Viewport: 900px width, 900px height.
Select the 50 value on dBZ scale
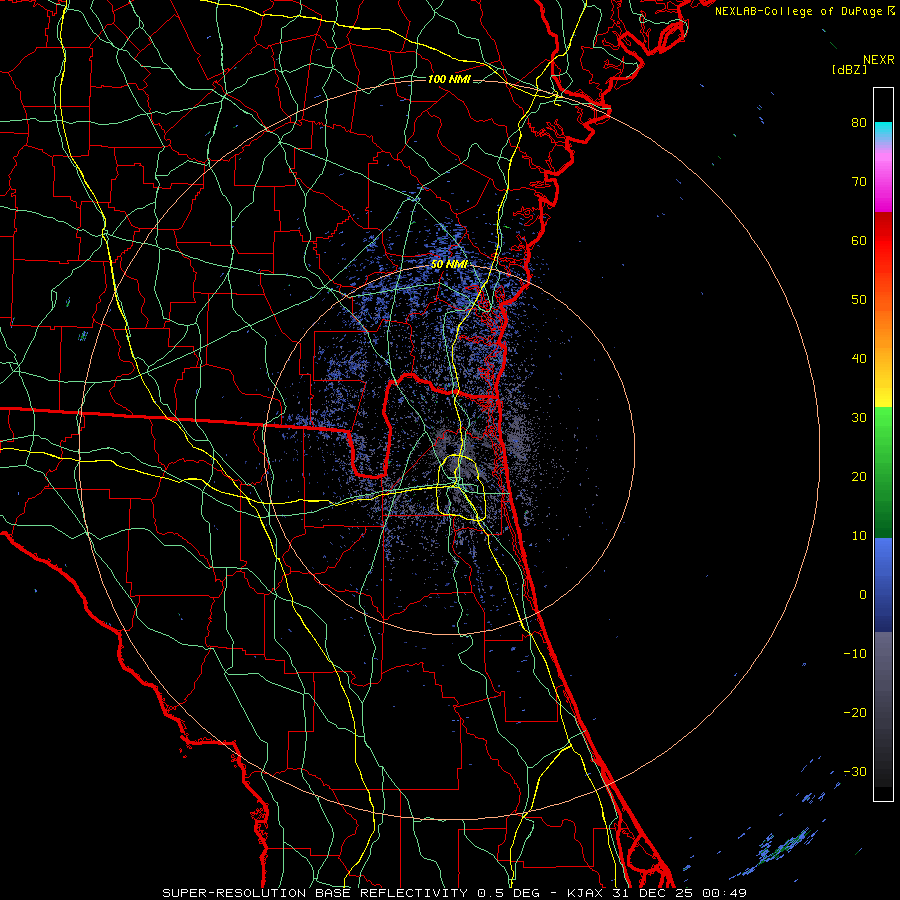859,300
